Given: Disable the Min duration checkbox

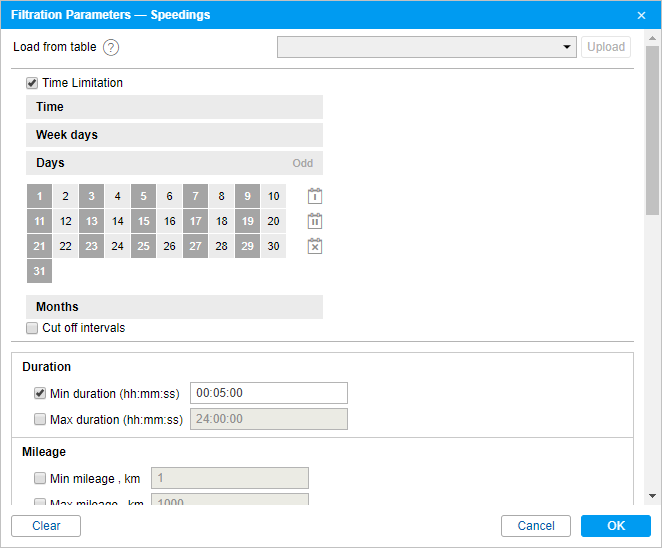Looking at the screenshot, I should (40, 393).
